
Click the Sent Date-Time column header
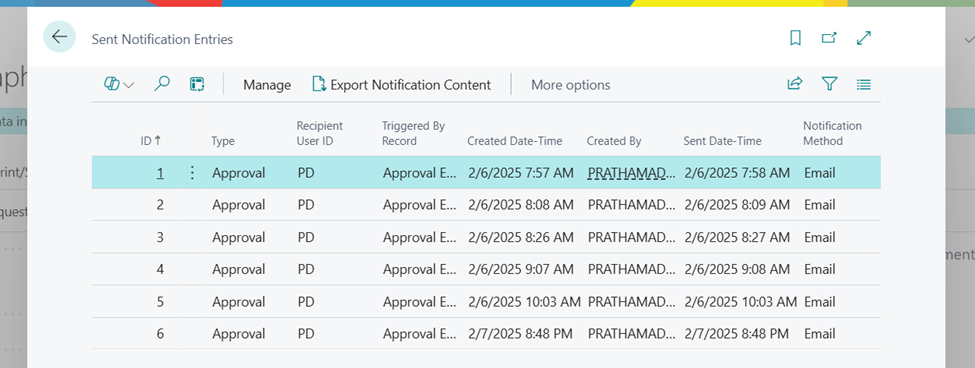722,141
